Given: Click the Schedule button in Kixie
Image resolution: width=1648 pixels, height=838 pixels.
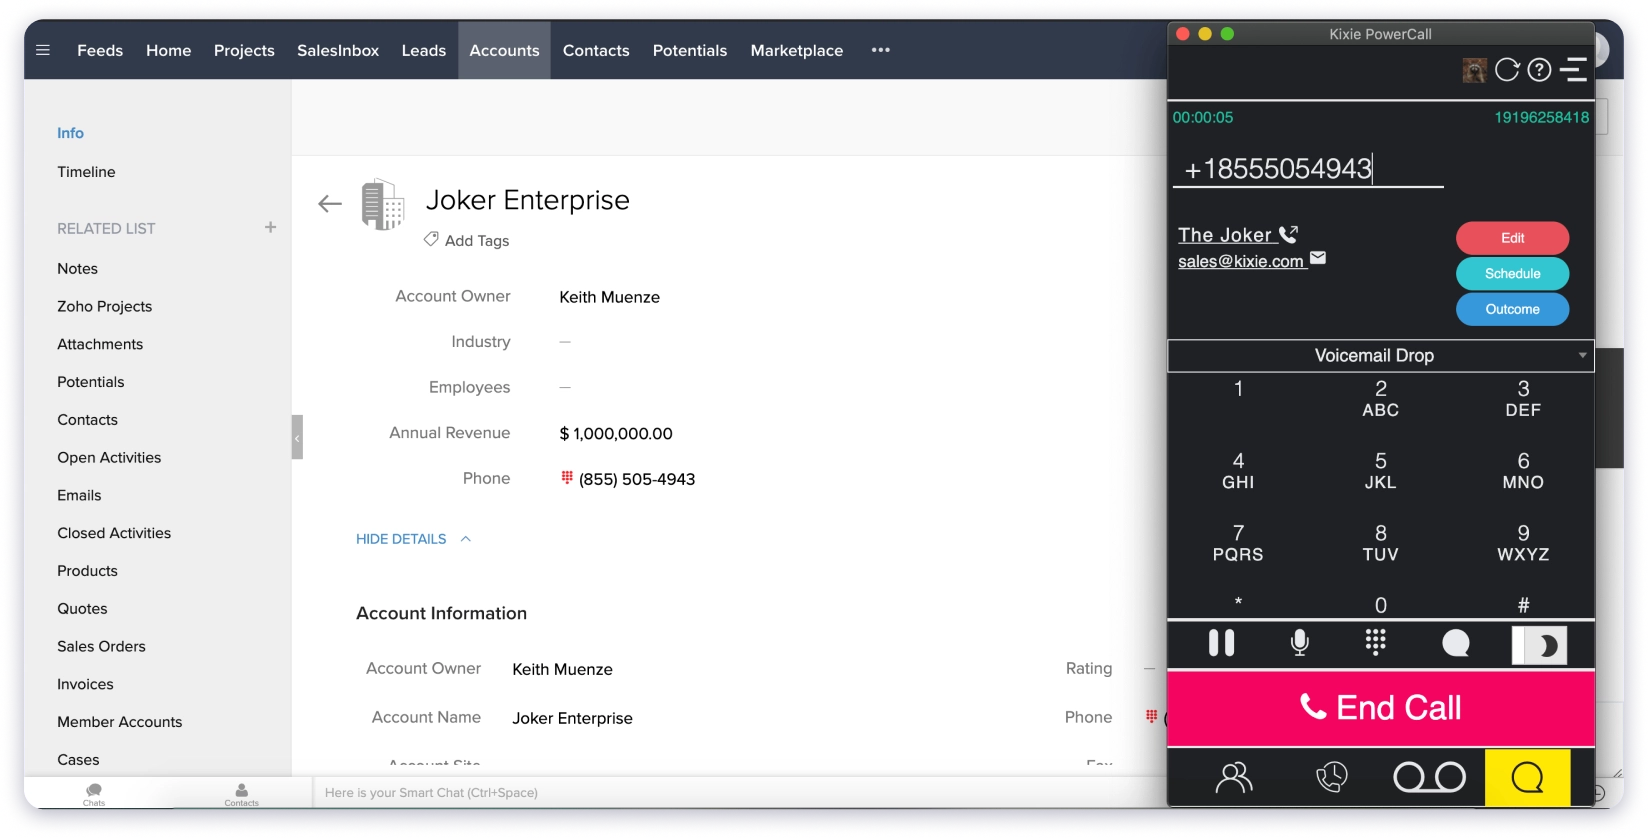Looking at the screenshot, I should pyautogui.click(x=1512, y=273).
